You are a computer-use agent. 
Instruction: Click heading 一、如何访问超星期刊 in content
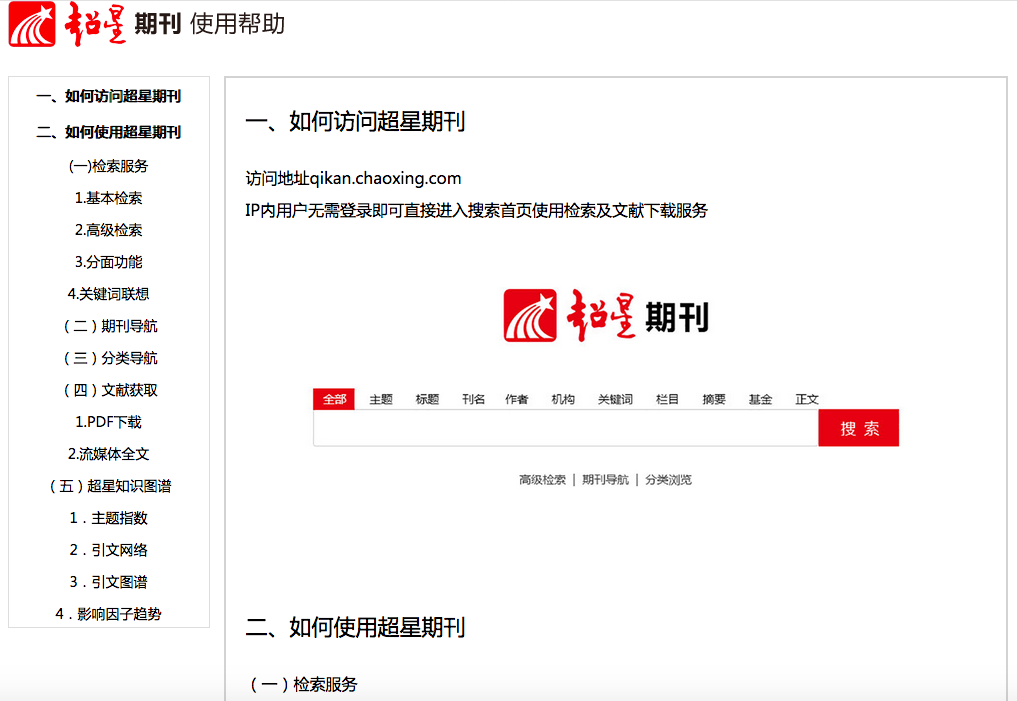click(355, 121)
